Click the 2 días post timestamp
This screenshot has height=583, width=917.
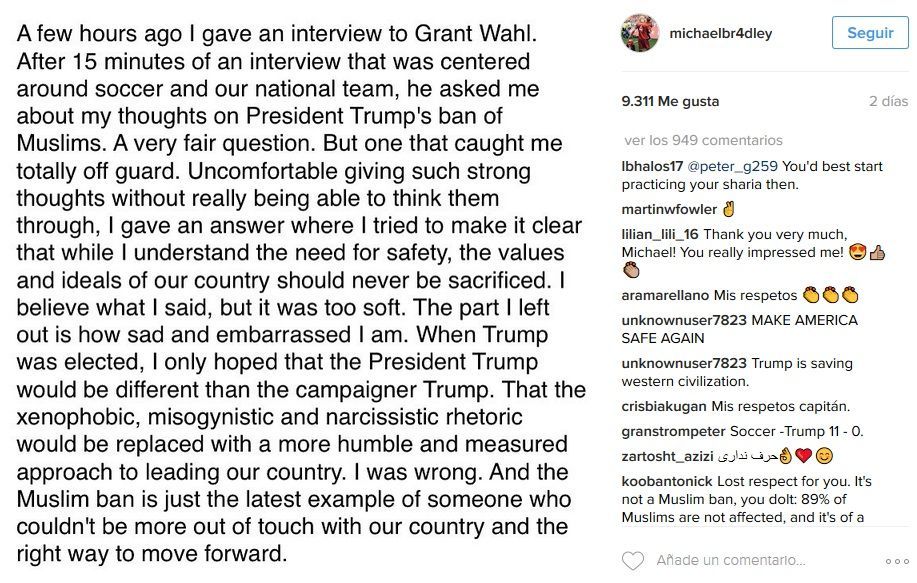(888, 101)
